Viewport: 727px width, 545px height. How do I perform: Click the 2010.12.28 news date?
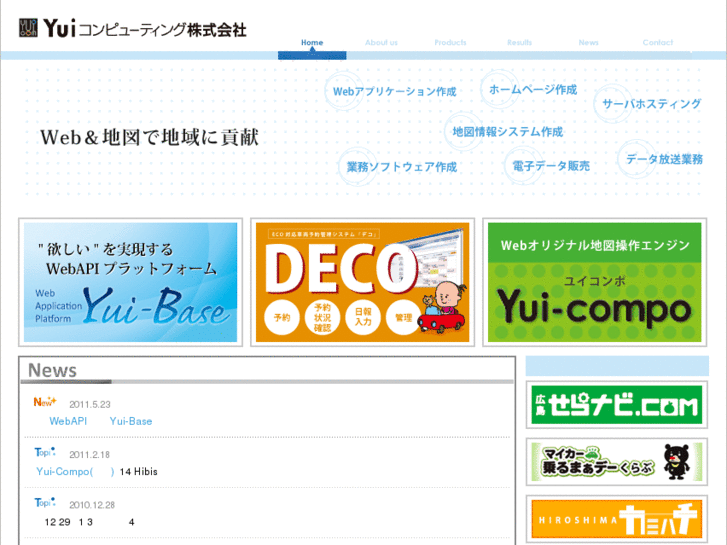tap(92, 505)
